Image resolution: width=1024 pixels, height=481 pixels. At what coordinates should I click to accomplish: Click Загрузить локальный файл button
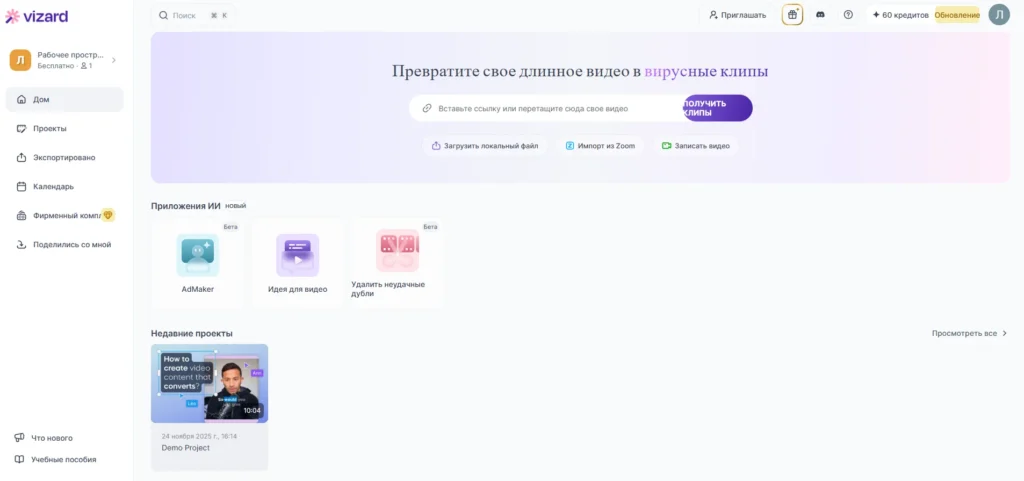(485, 146)
